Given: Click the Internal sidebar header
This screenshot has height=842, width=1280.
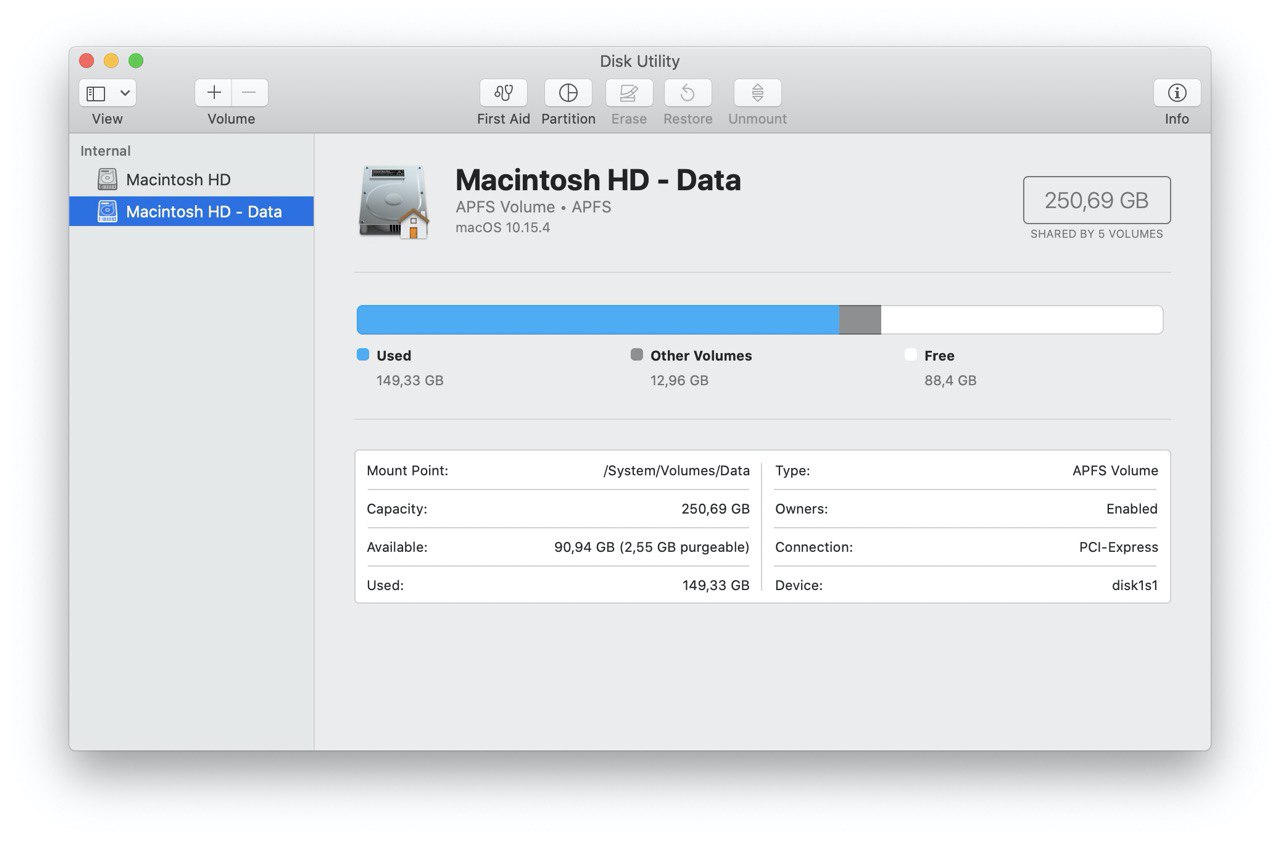Looking at the screenshot, I should pyautogui.click(x=105, y=151).
